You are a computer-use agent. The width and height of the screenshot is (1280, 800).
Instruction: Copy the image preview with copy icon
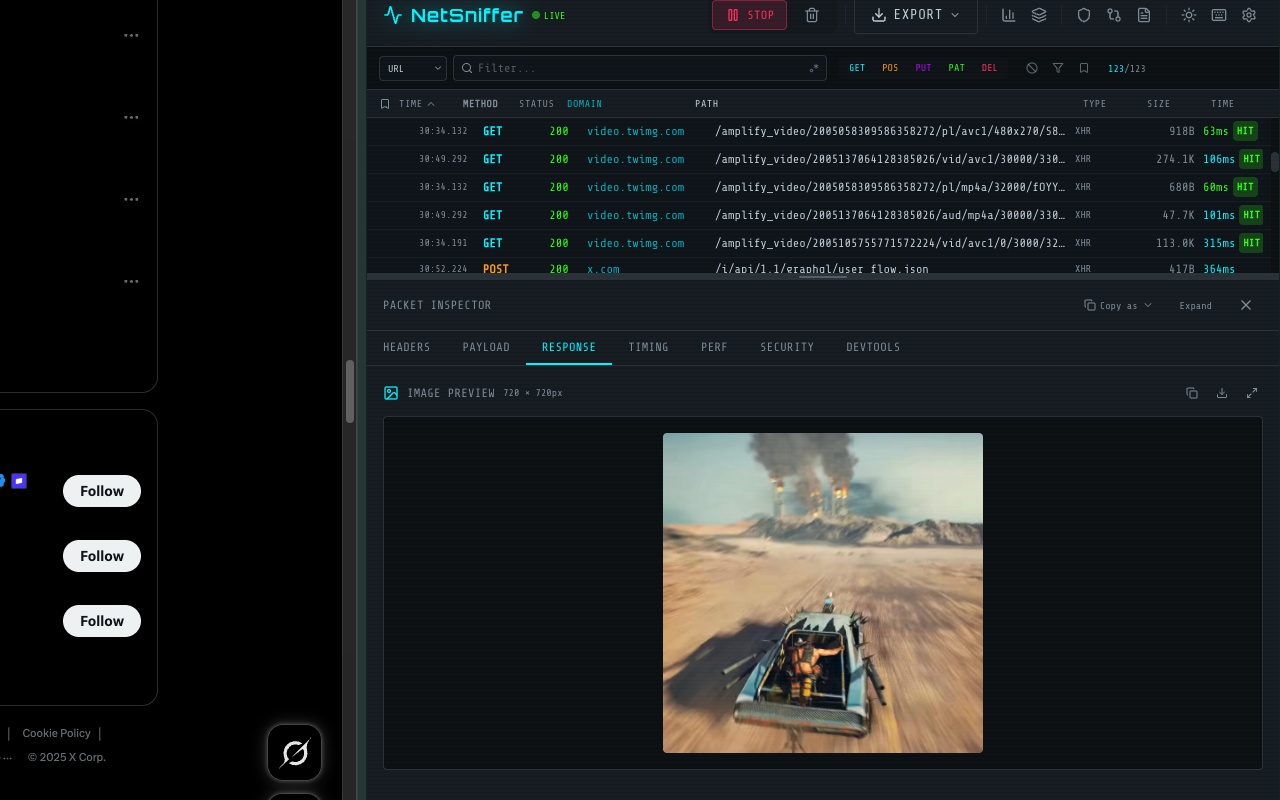coord(1192,393)
